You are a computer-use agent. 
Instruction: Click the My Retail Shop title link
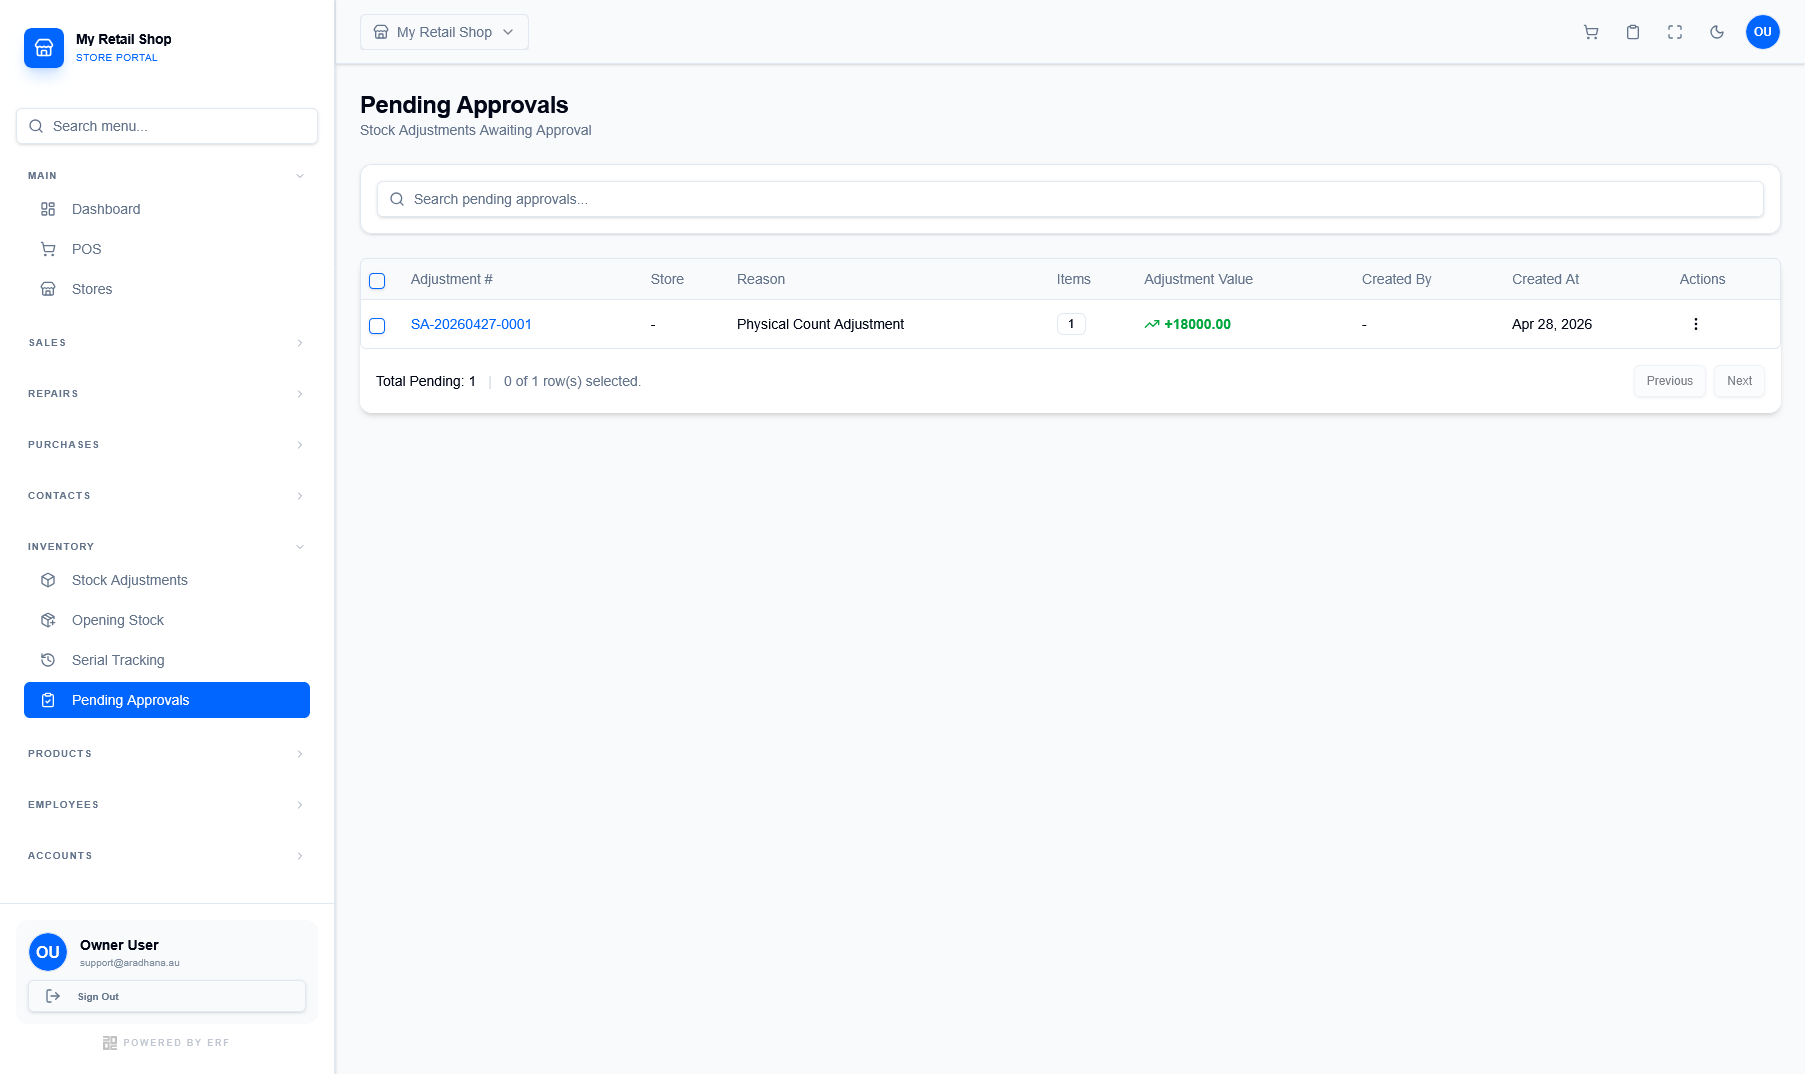coord(124,39)
